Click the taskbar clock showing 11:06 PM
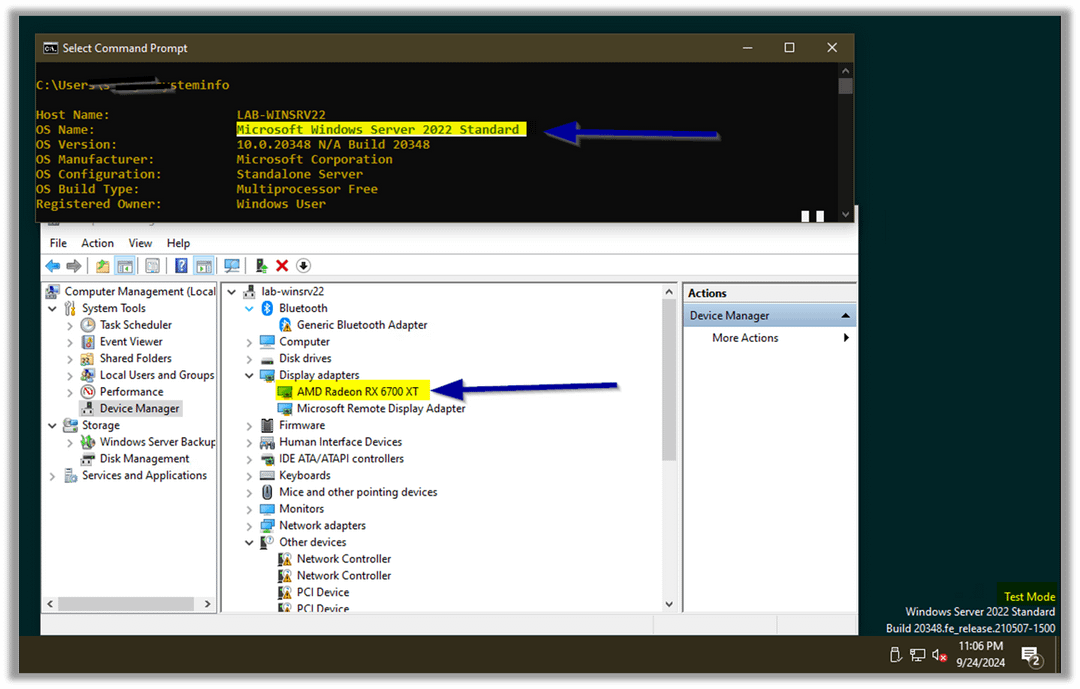This screenshot has width=1080, height=689. click(979, 655)
